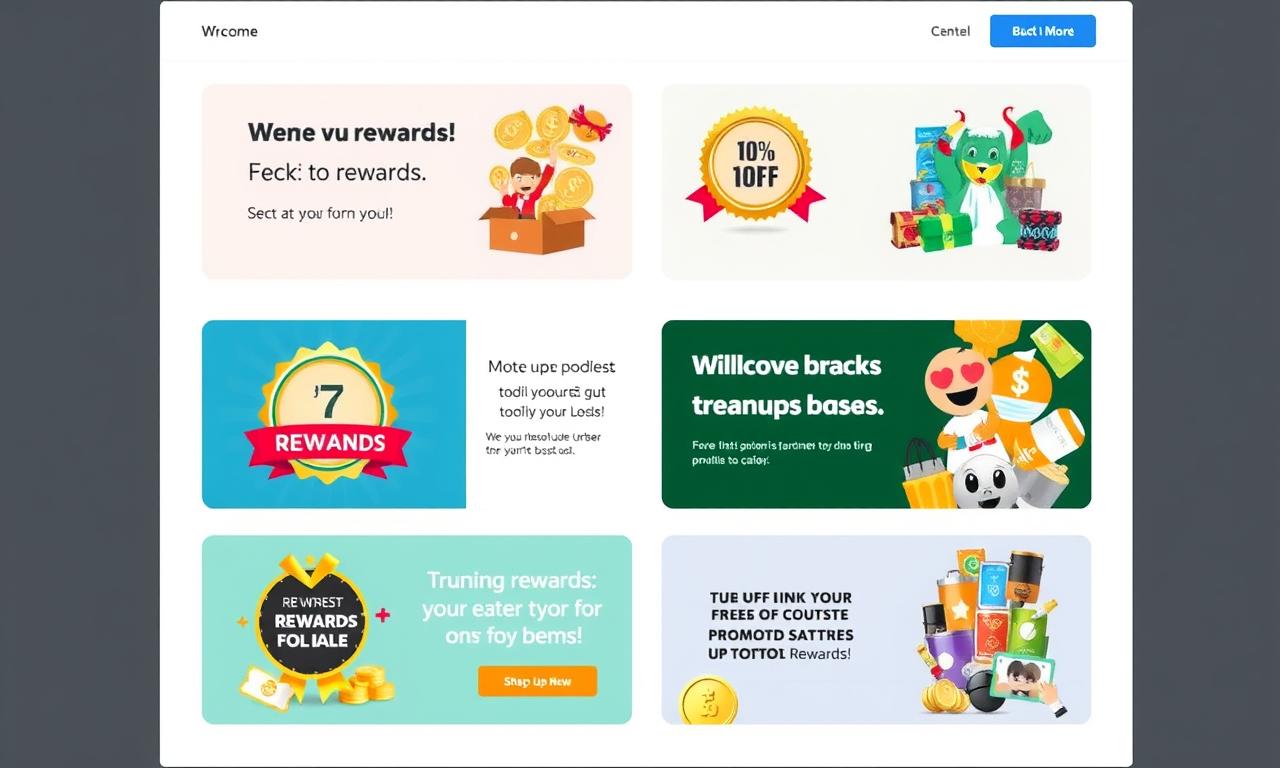Open the Willcove bracks green banner
This screenshot has width=1280, height=768.
coord(876,414)
